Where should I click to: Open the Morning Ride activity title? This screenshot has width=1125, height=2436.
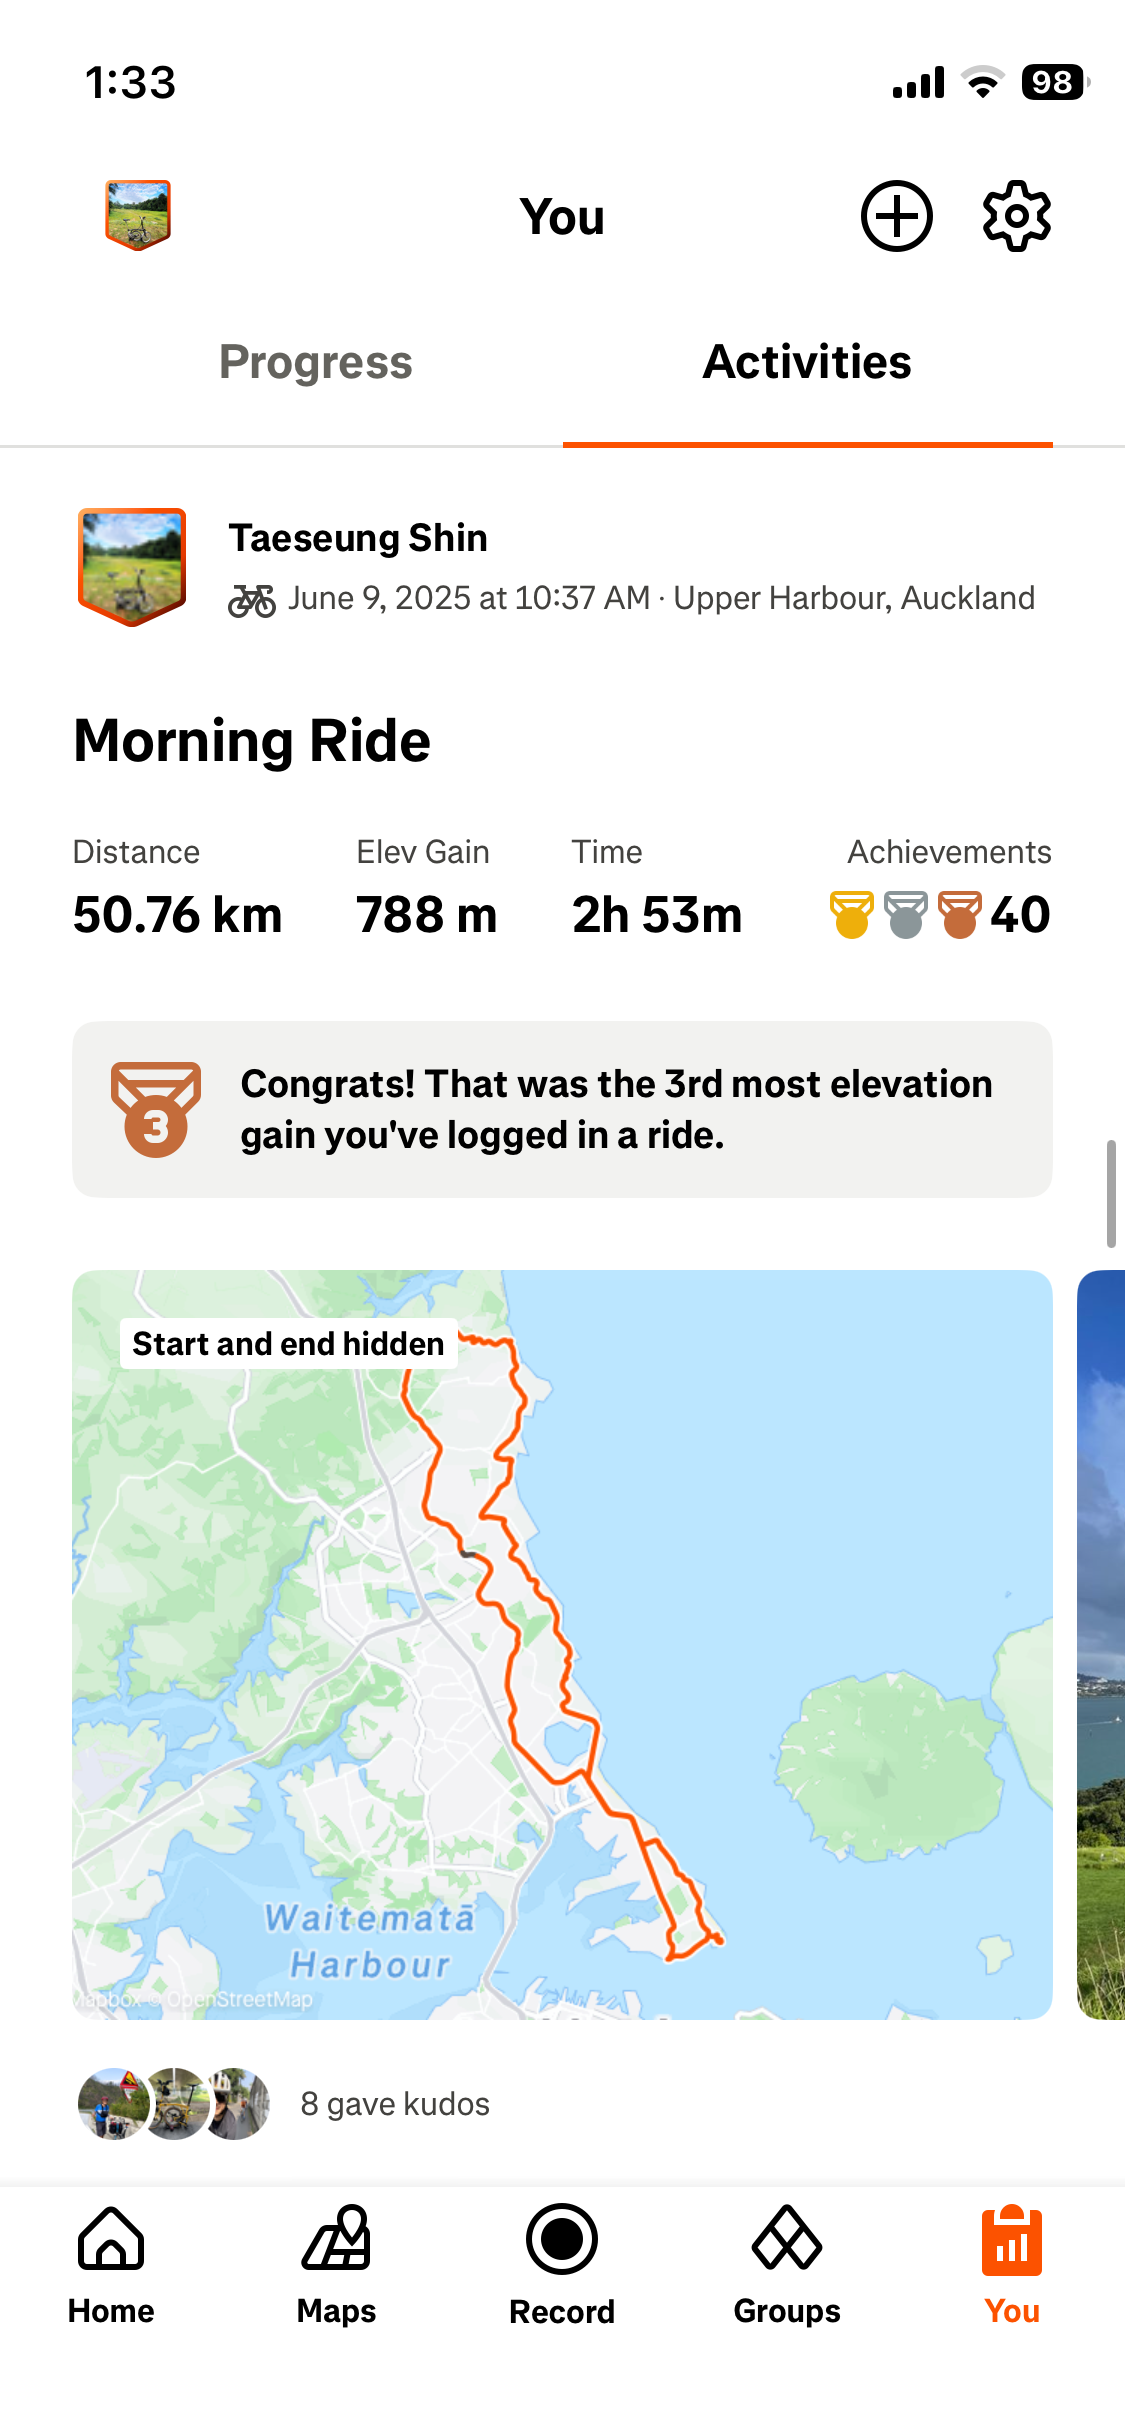[x=252, y=741]
